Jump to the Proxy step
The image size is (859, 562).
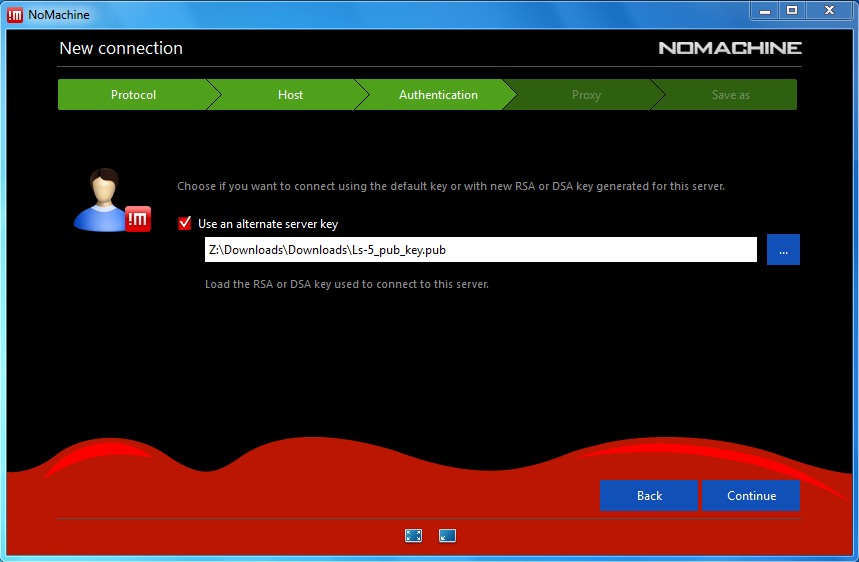pos(586,95)
